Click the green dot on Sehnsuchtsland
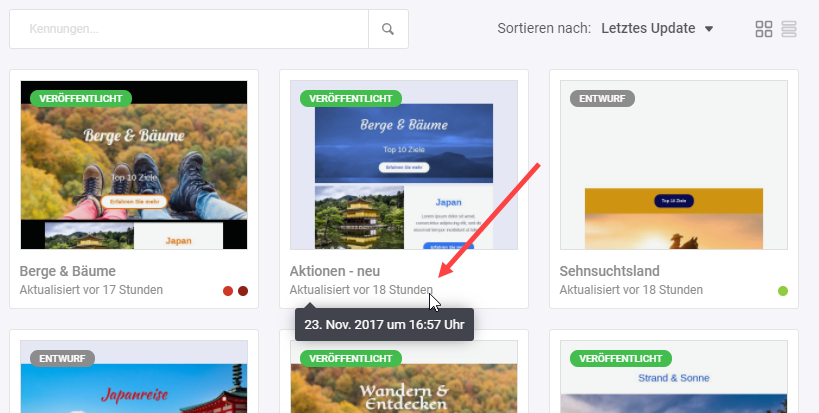Screen dimensions: 819x413 782,291
